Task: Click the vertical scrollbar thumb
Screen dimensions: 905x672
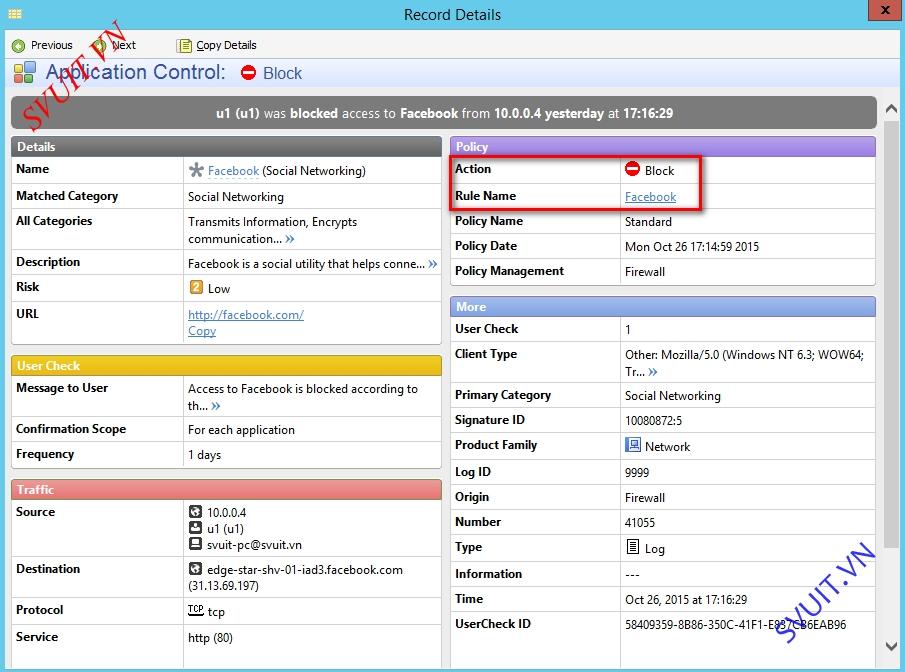Action: click(x=891, y=333)
